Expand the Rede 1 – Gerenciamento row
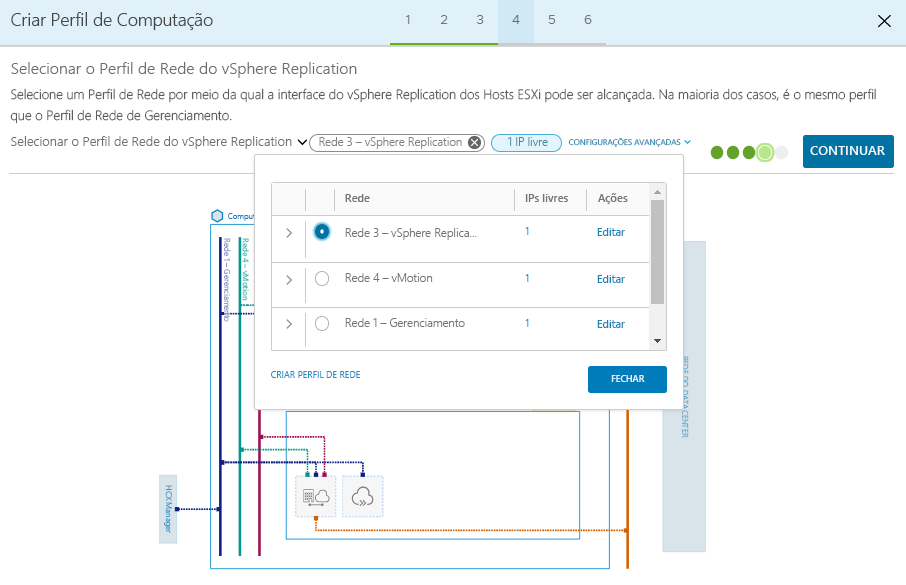906x585 pixels. [x=289, y=324]
